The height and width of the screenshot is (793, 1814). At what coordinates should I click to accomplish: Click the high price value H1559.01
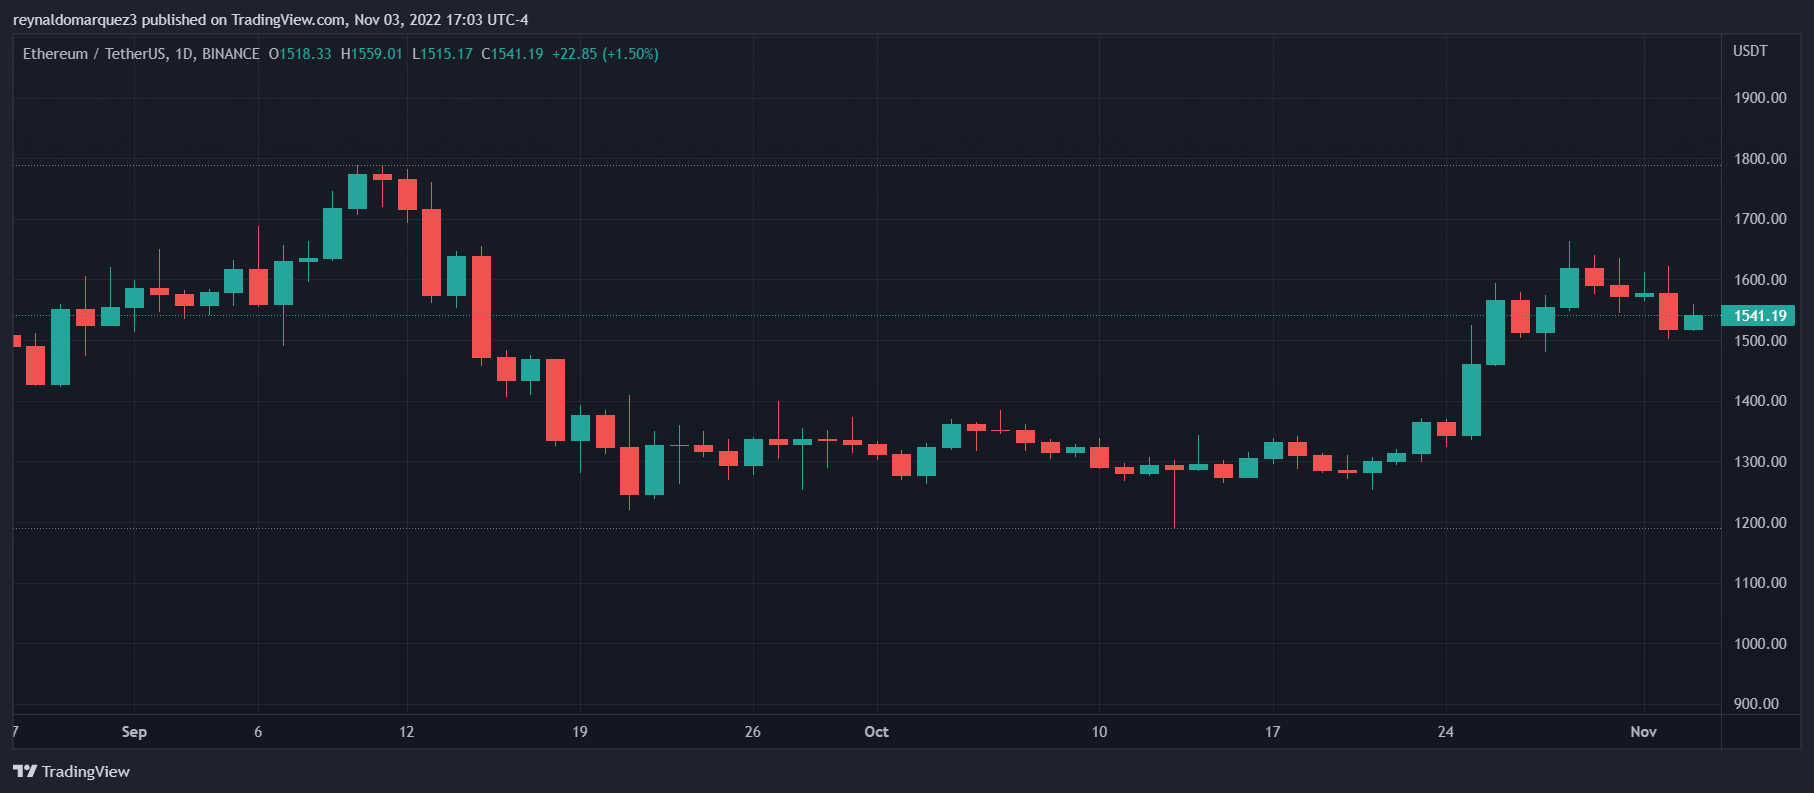click(x=372, y=54)
